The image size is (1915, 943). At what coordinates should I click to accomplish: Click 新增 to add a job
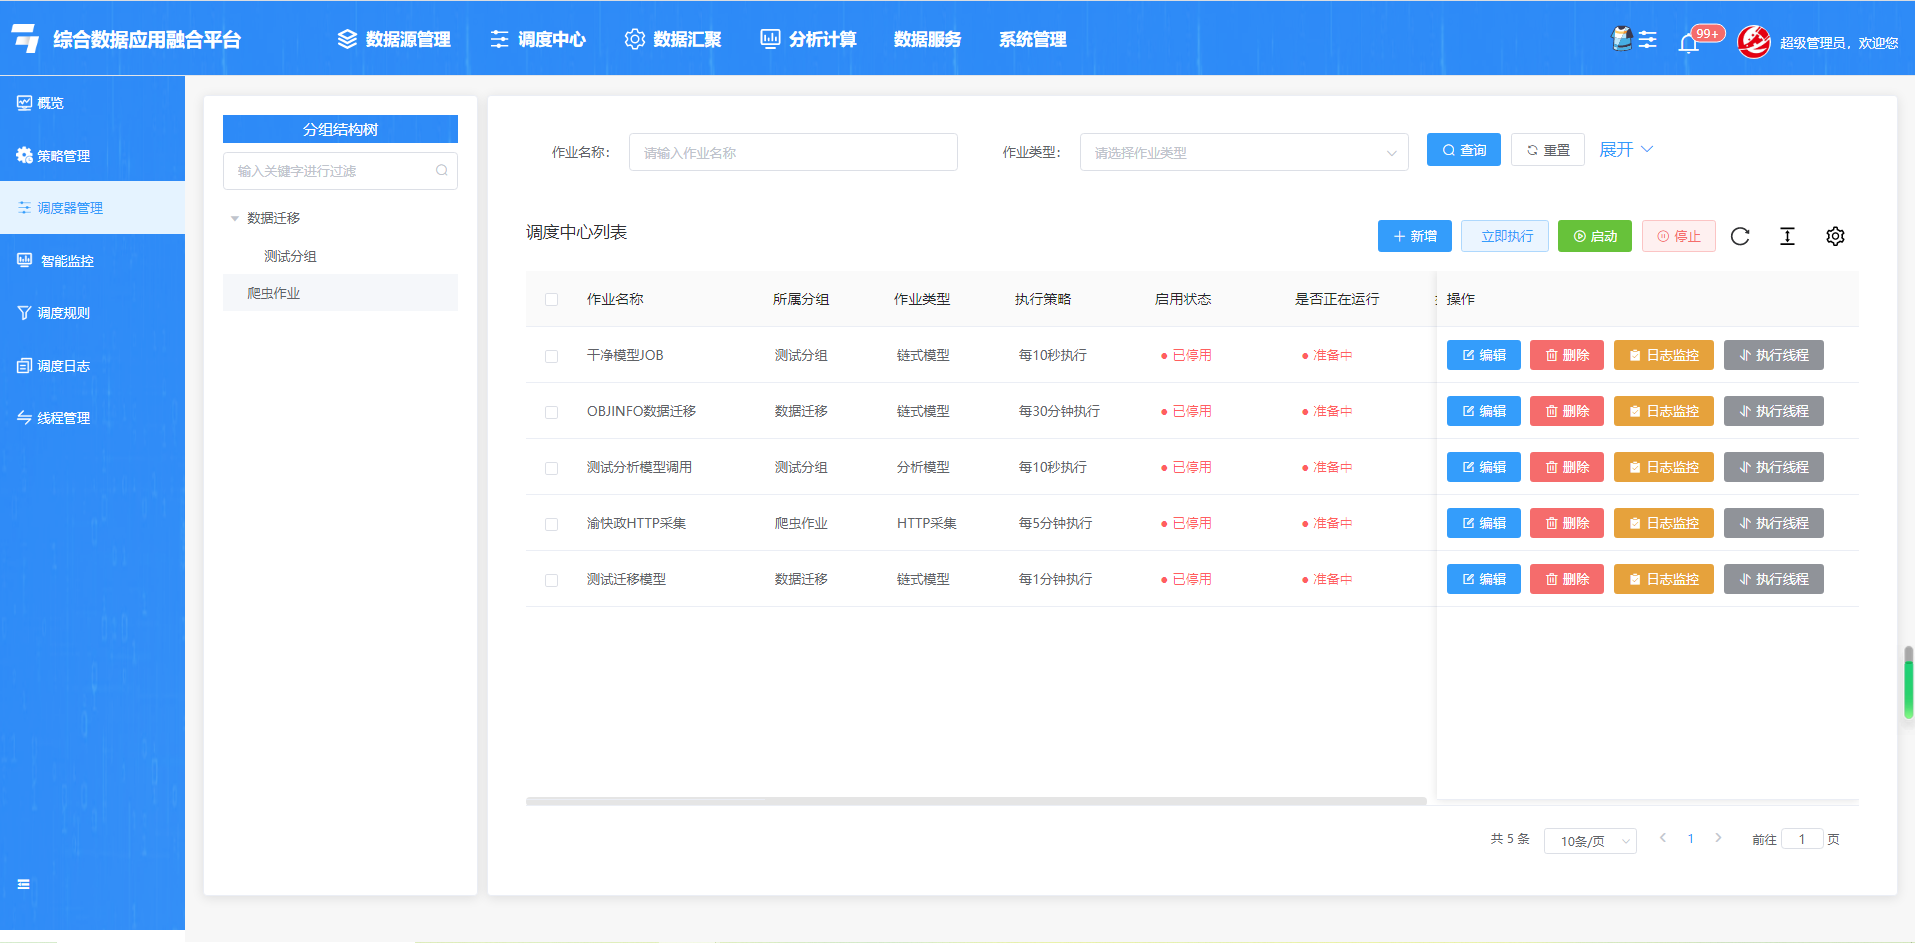pos(1415,236)
